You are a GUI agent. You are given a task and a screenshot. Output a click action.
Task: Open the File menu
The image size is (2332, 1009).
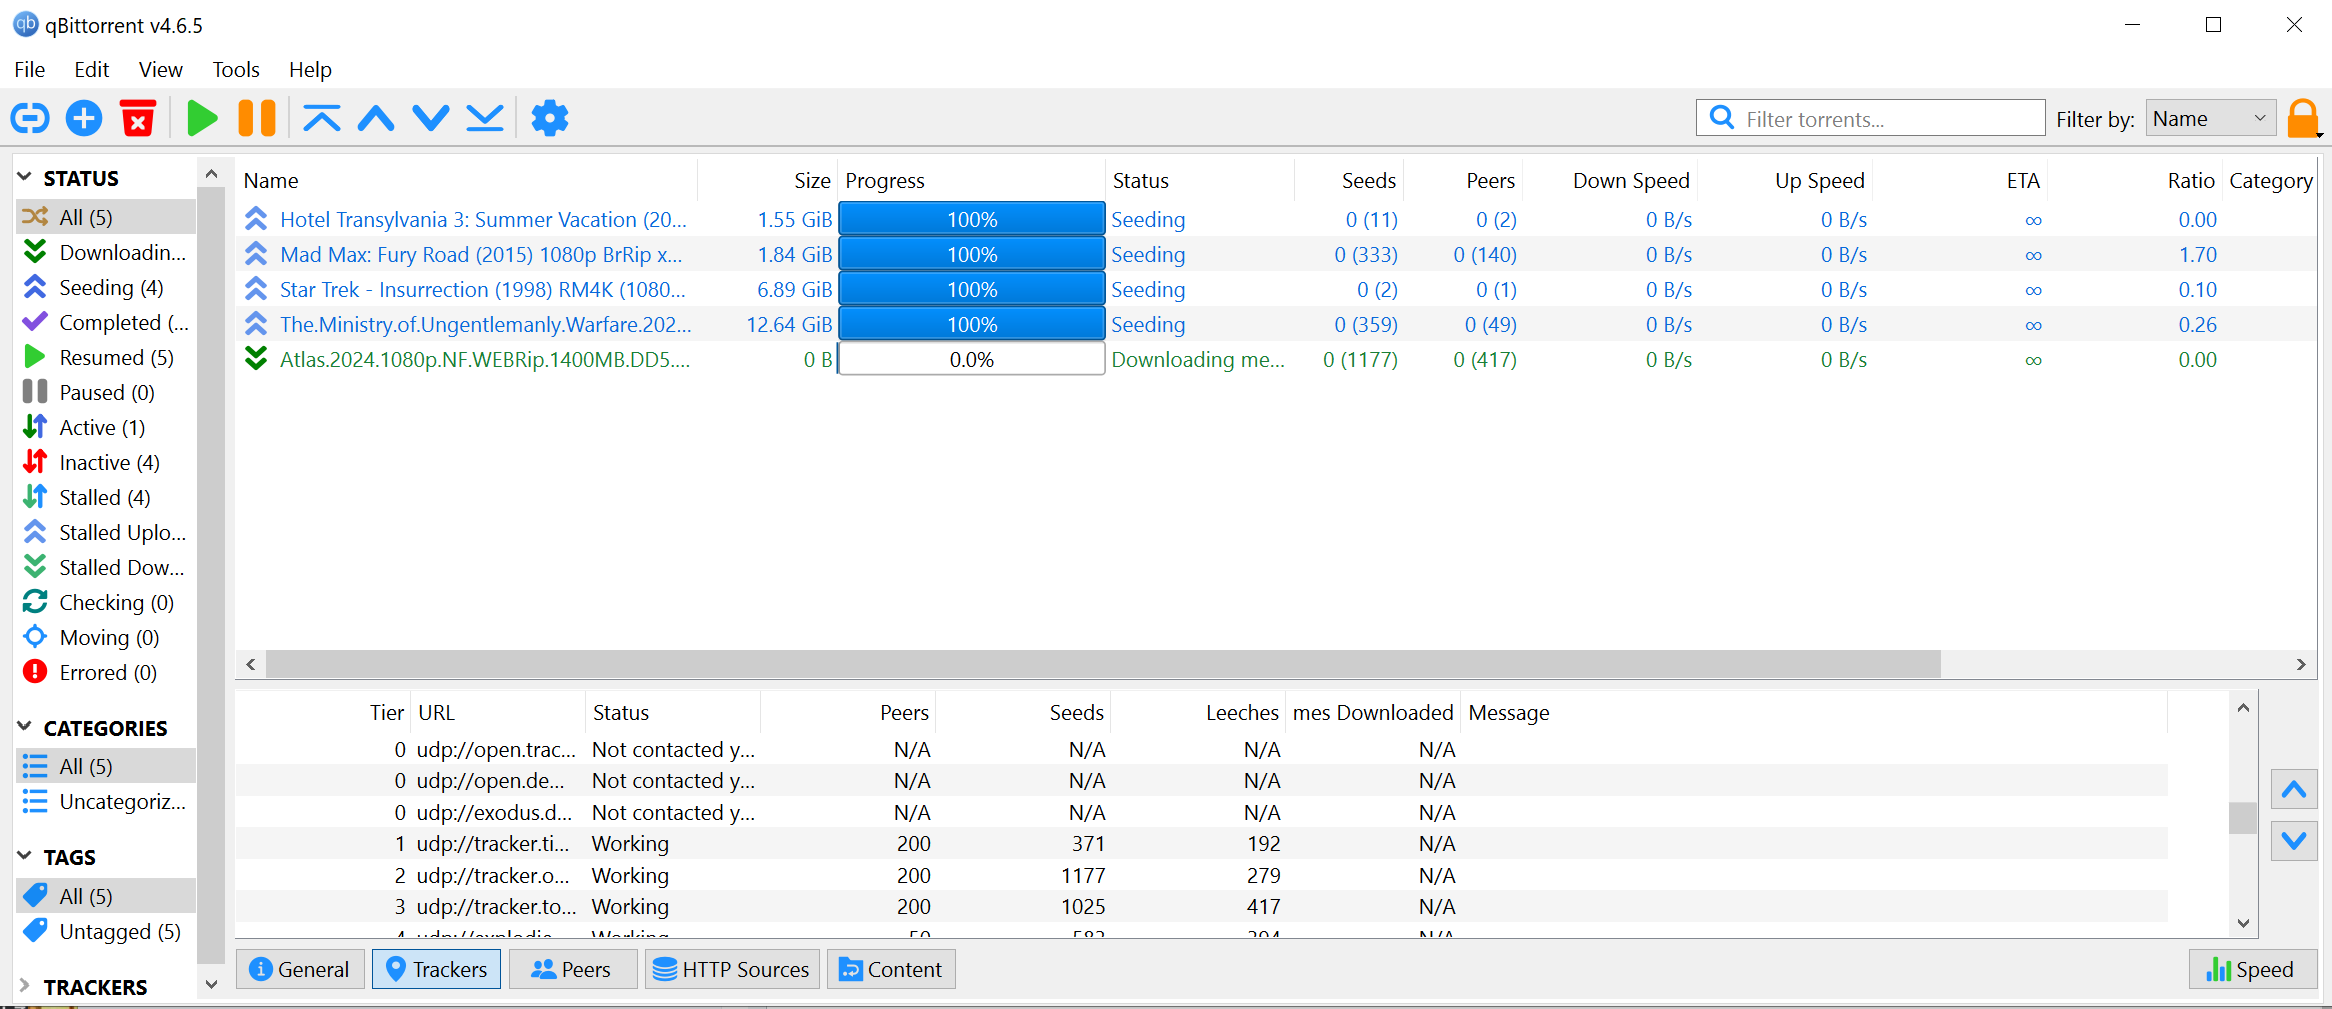point(30,69)
